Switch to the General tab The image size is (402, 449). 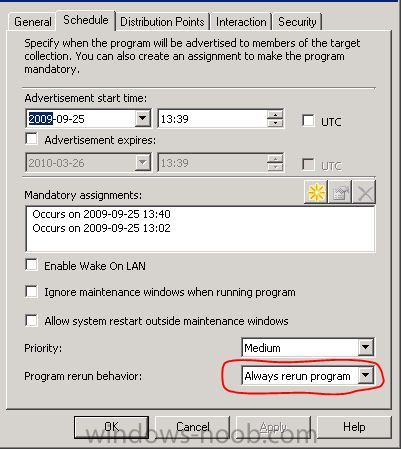(32, 22)
